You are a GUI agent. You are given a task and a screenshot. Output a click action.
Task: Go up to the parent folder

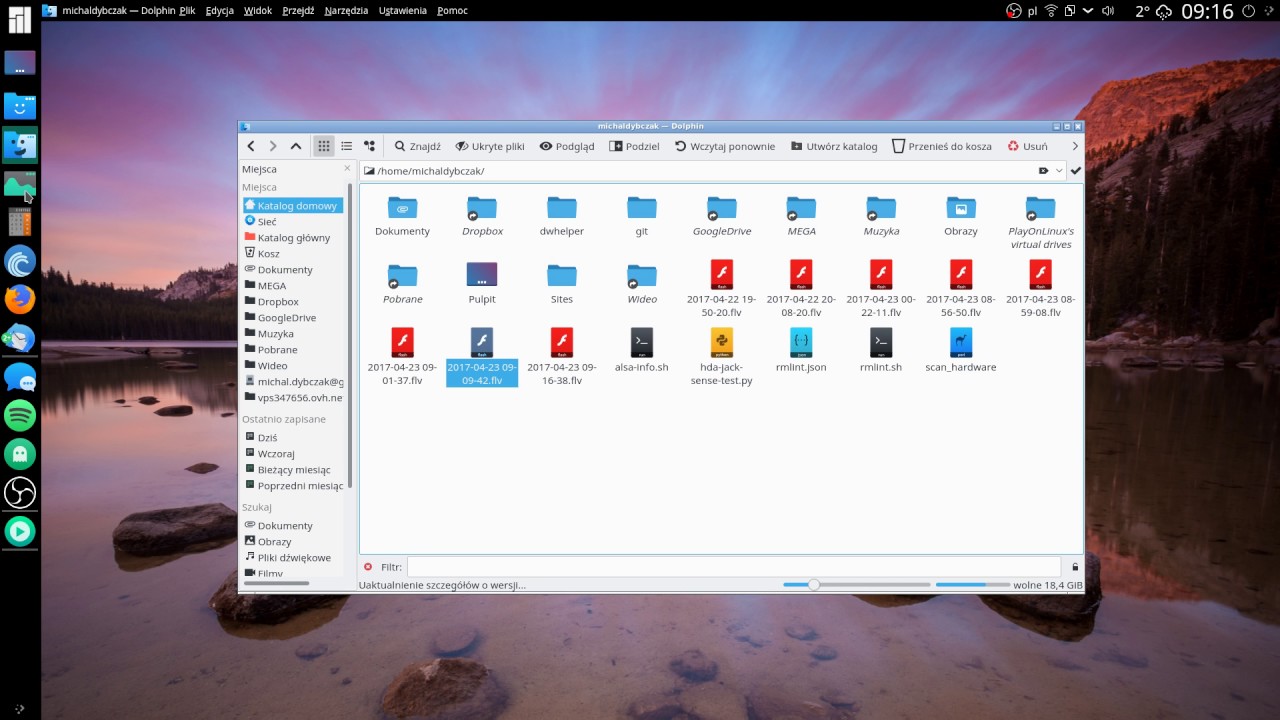[x=296, y=146]
